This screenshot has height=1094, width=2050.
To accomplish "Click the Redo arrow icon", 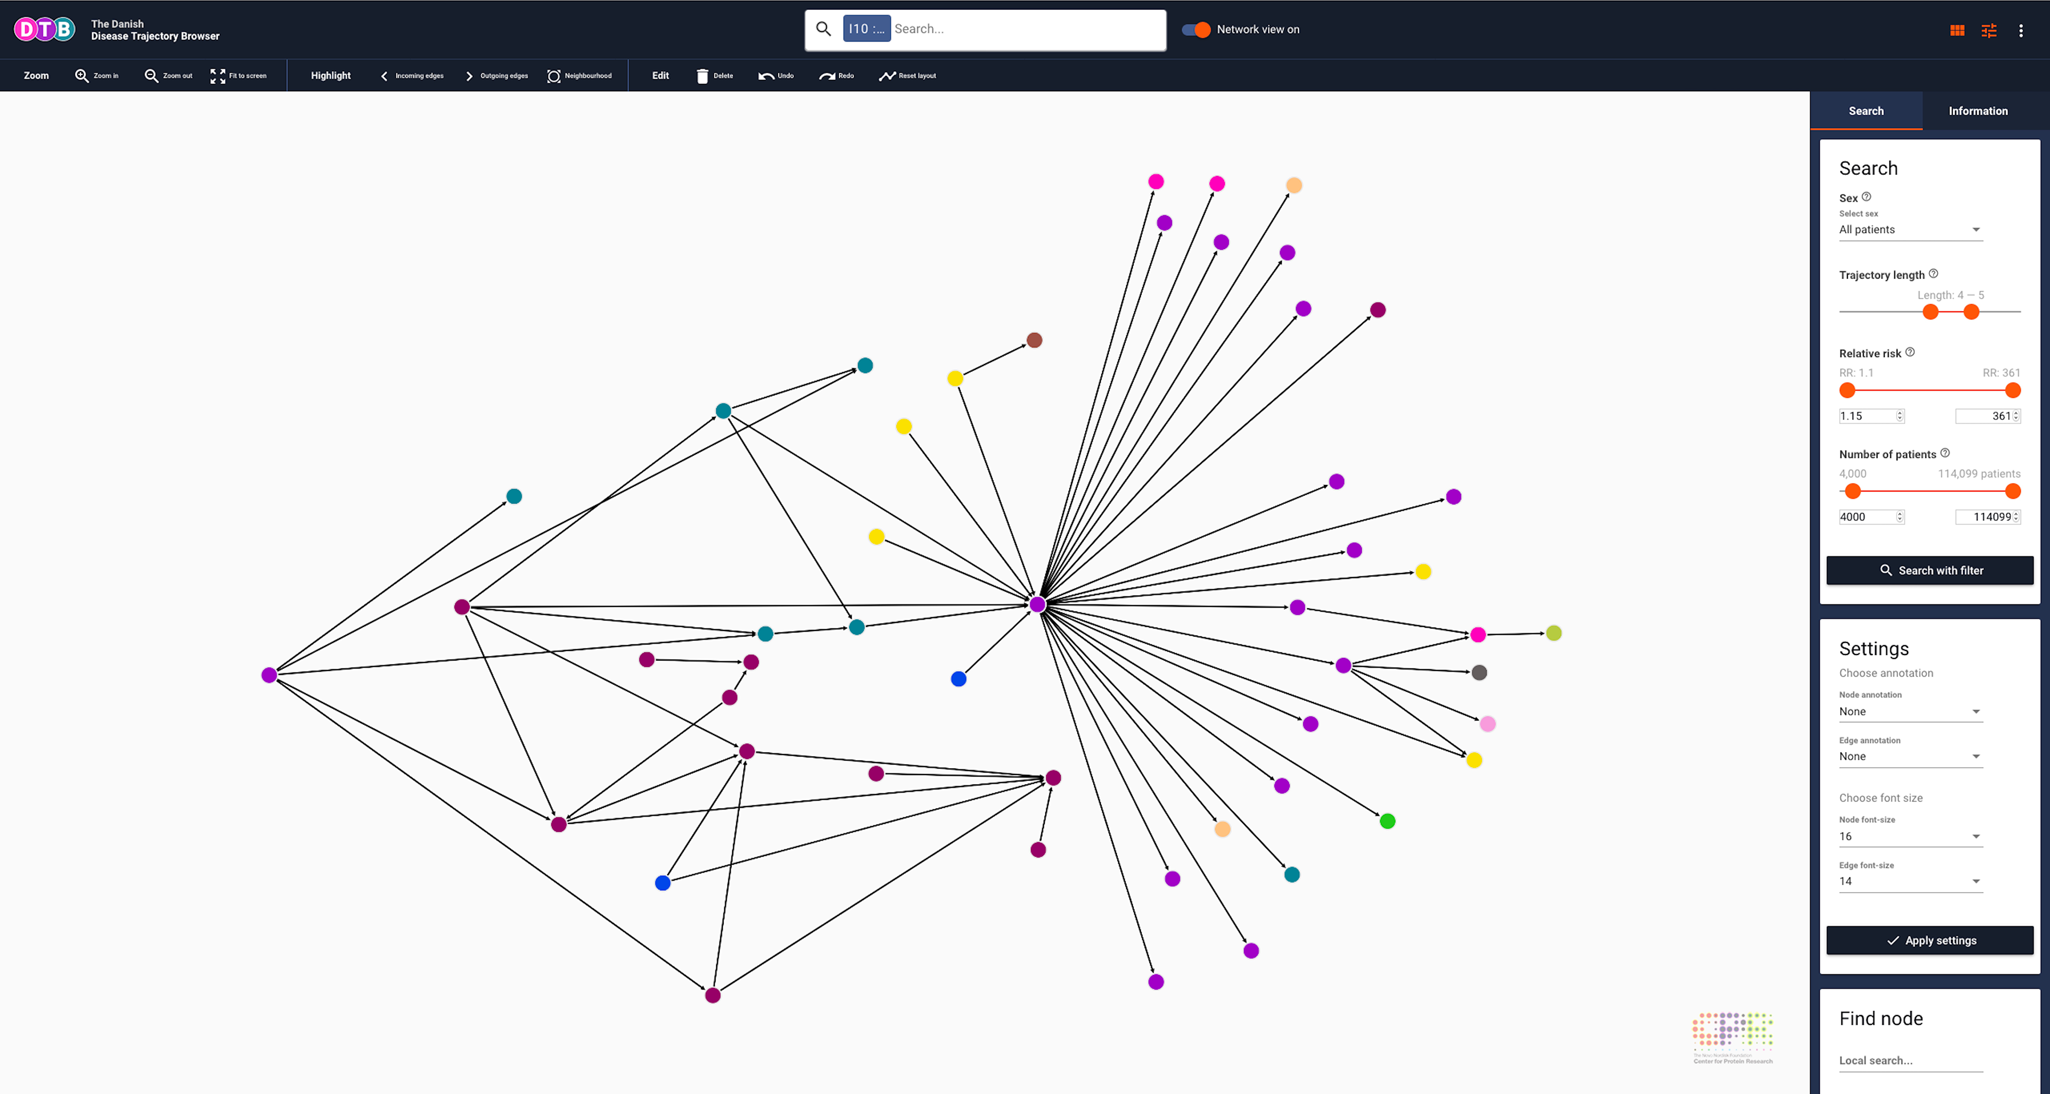I will point(827,76).
